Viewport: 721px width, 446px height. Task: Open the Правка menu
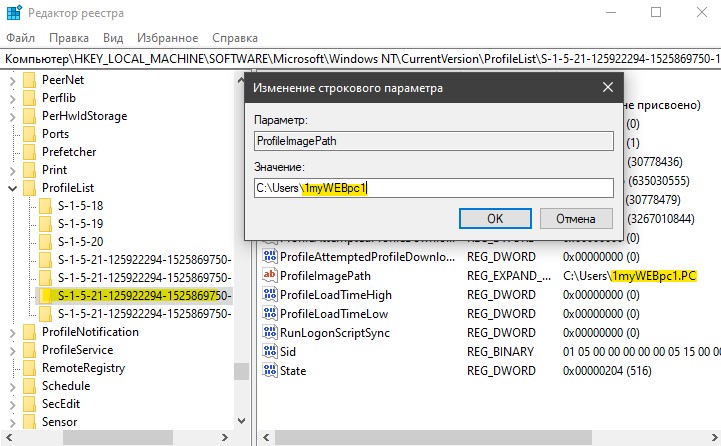tap(69, 38)
